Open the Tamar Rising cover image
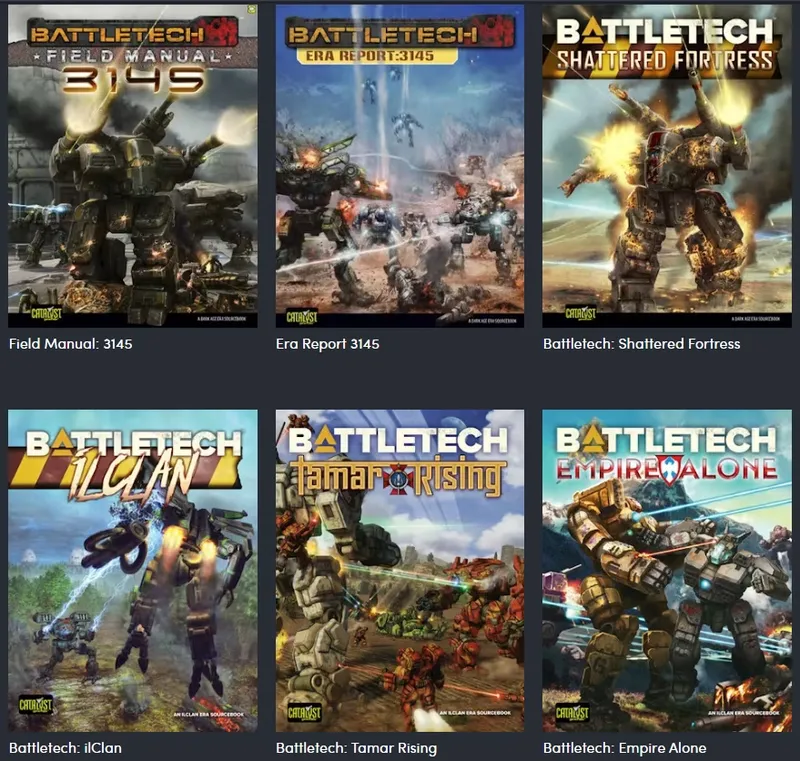 (x=400, y=571)
